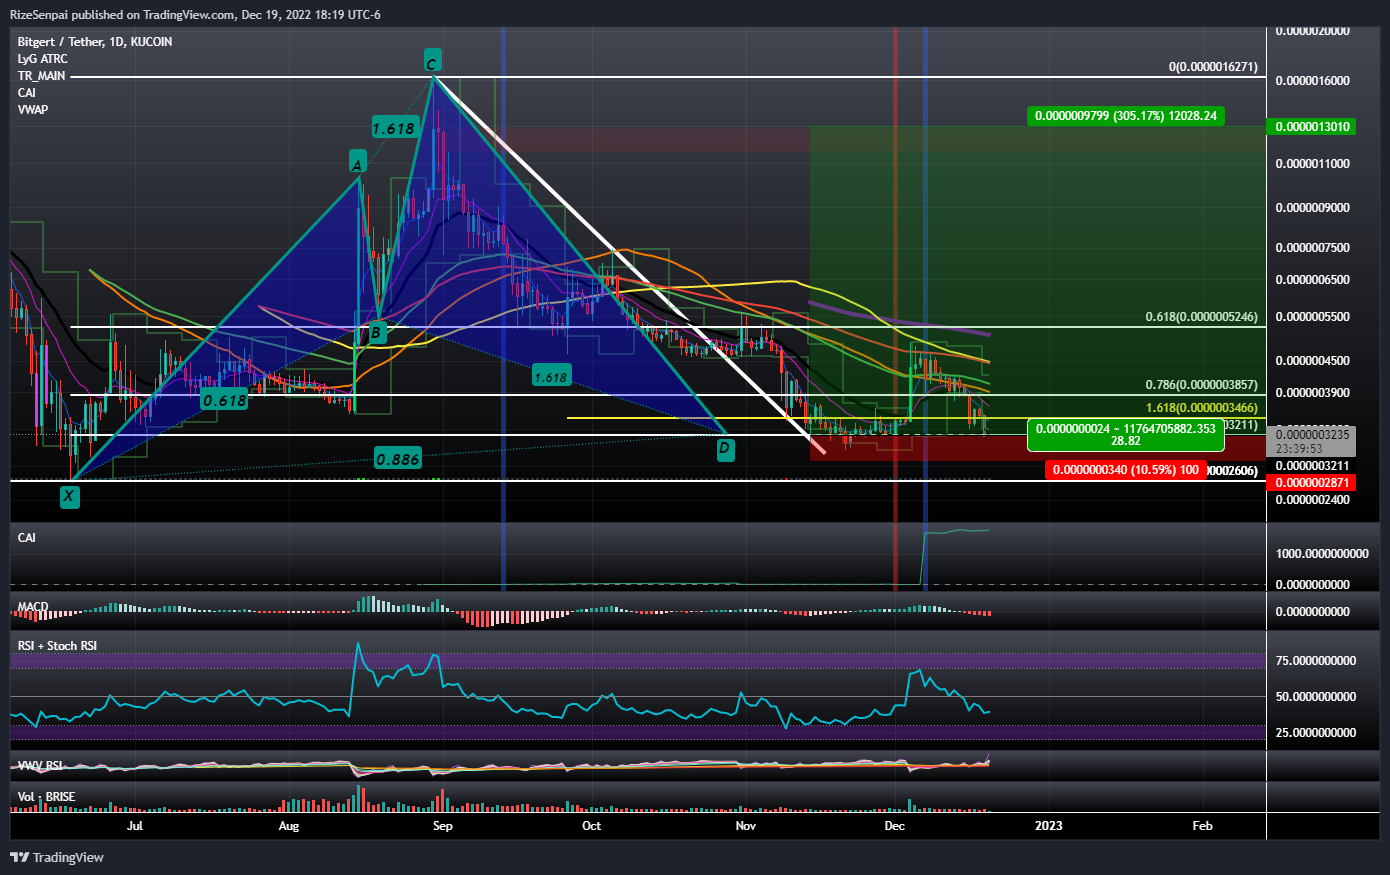Click the 0.618 ratio label on XA leg
Screen dimensions: 1390x875
pyautogui.click(x=224, y=400)
